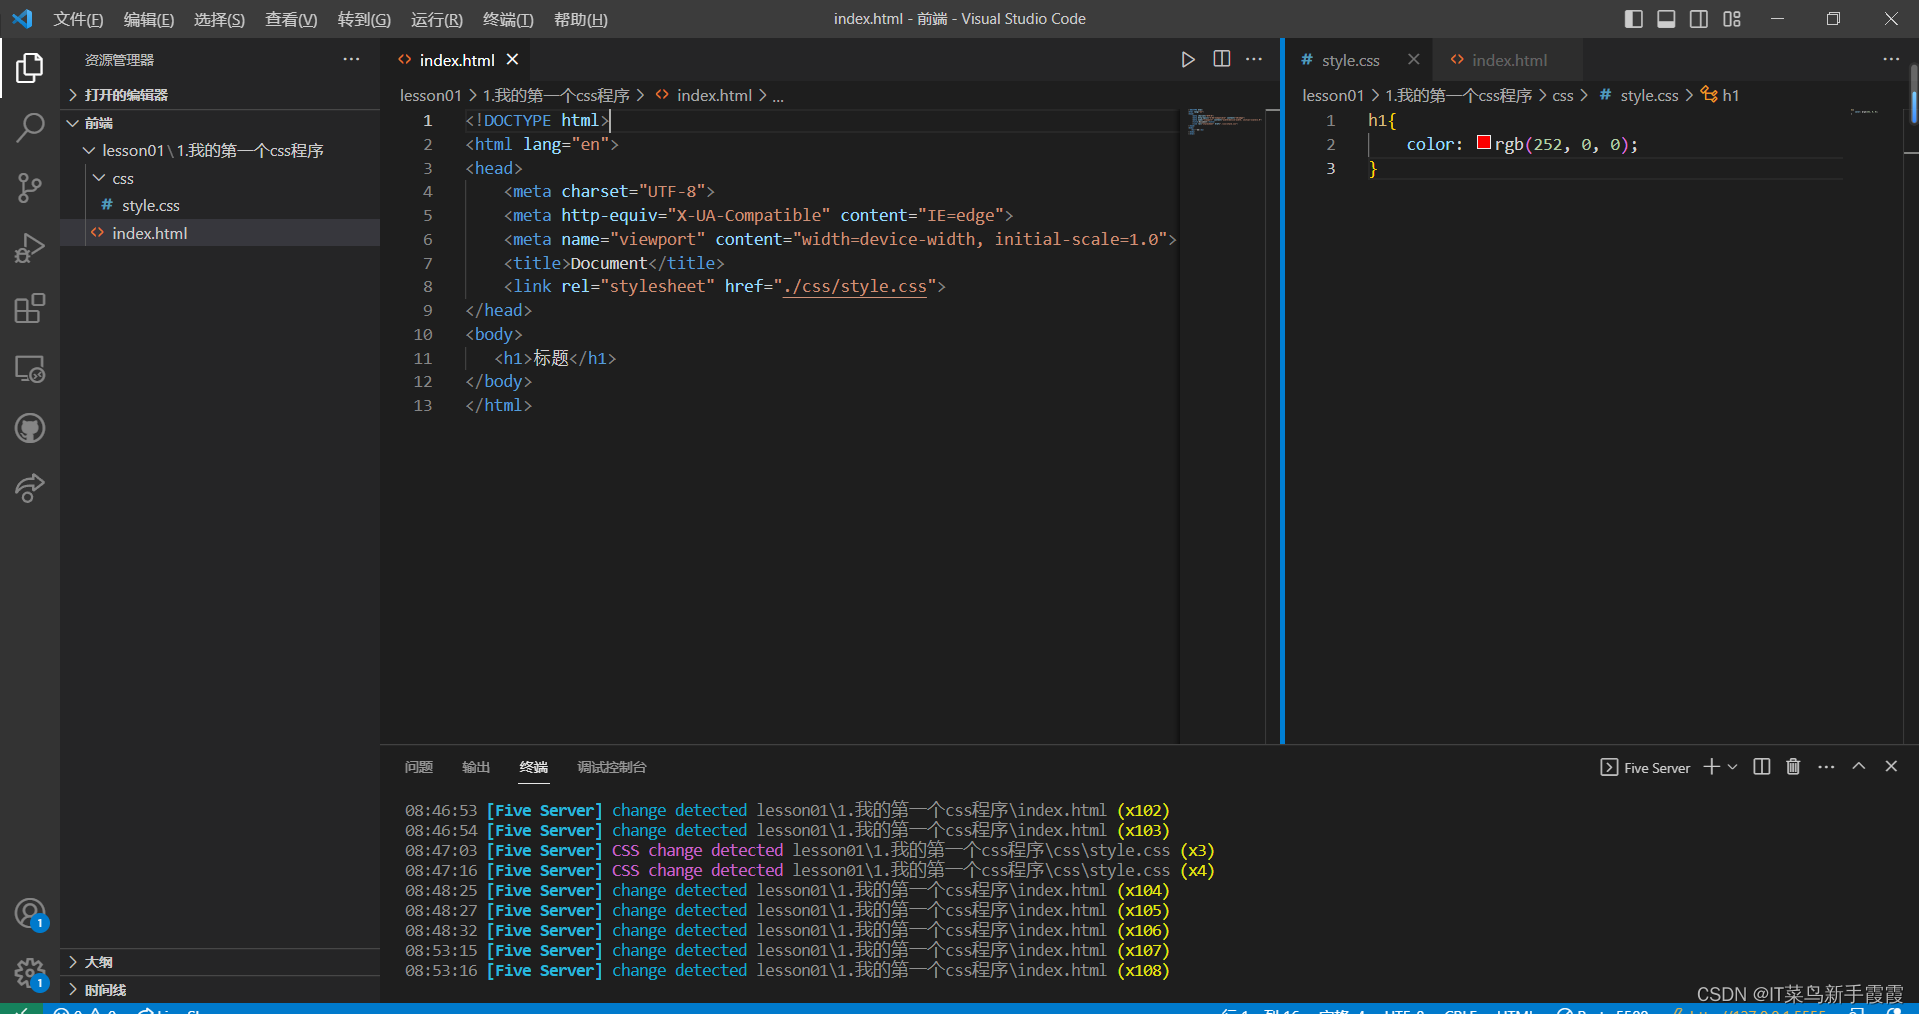The image size is (1919, 1014).
Task: Open Run and Debug view
Action: pos(30,248)
